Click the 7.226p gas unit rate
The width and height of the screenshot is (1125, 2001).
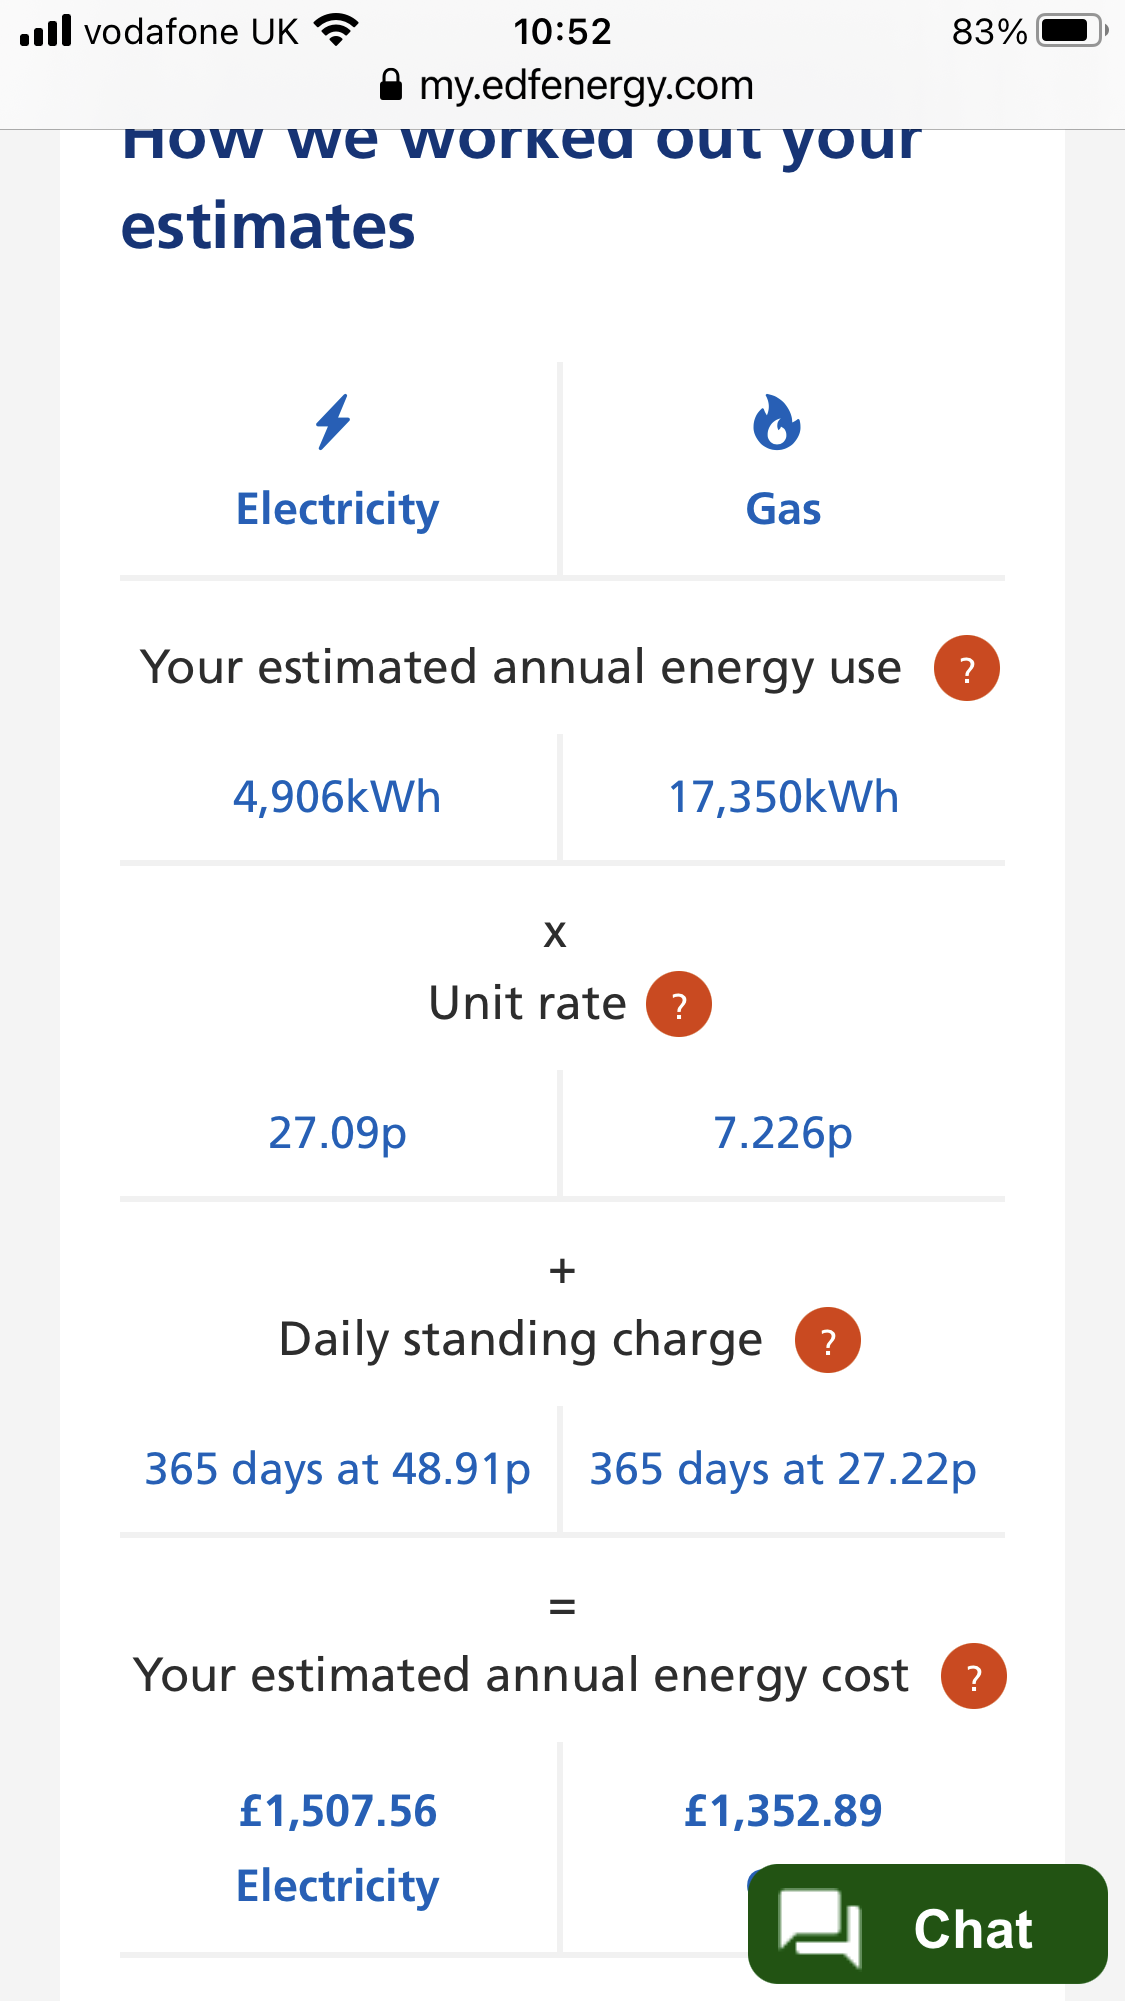coord(783,1133)
